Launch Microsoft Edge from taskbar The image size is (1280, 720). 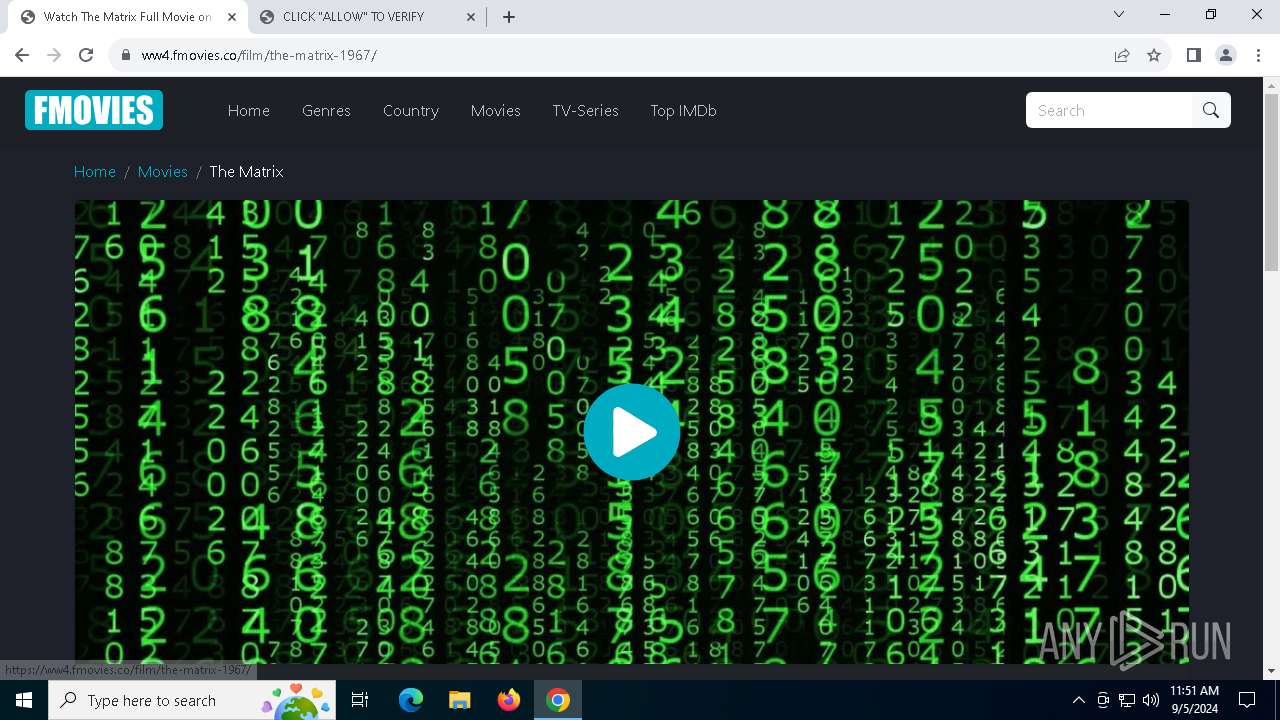pyautogui.click(x=411, y=700)
